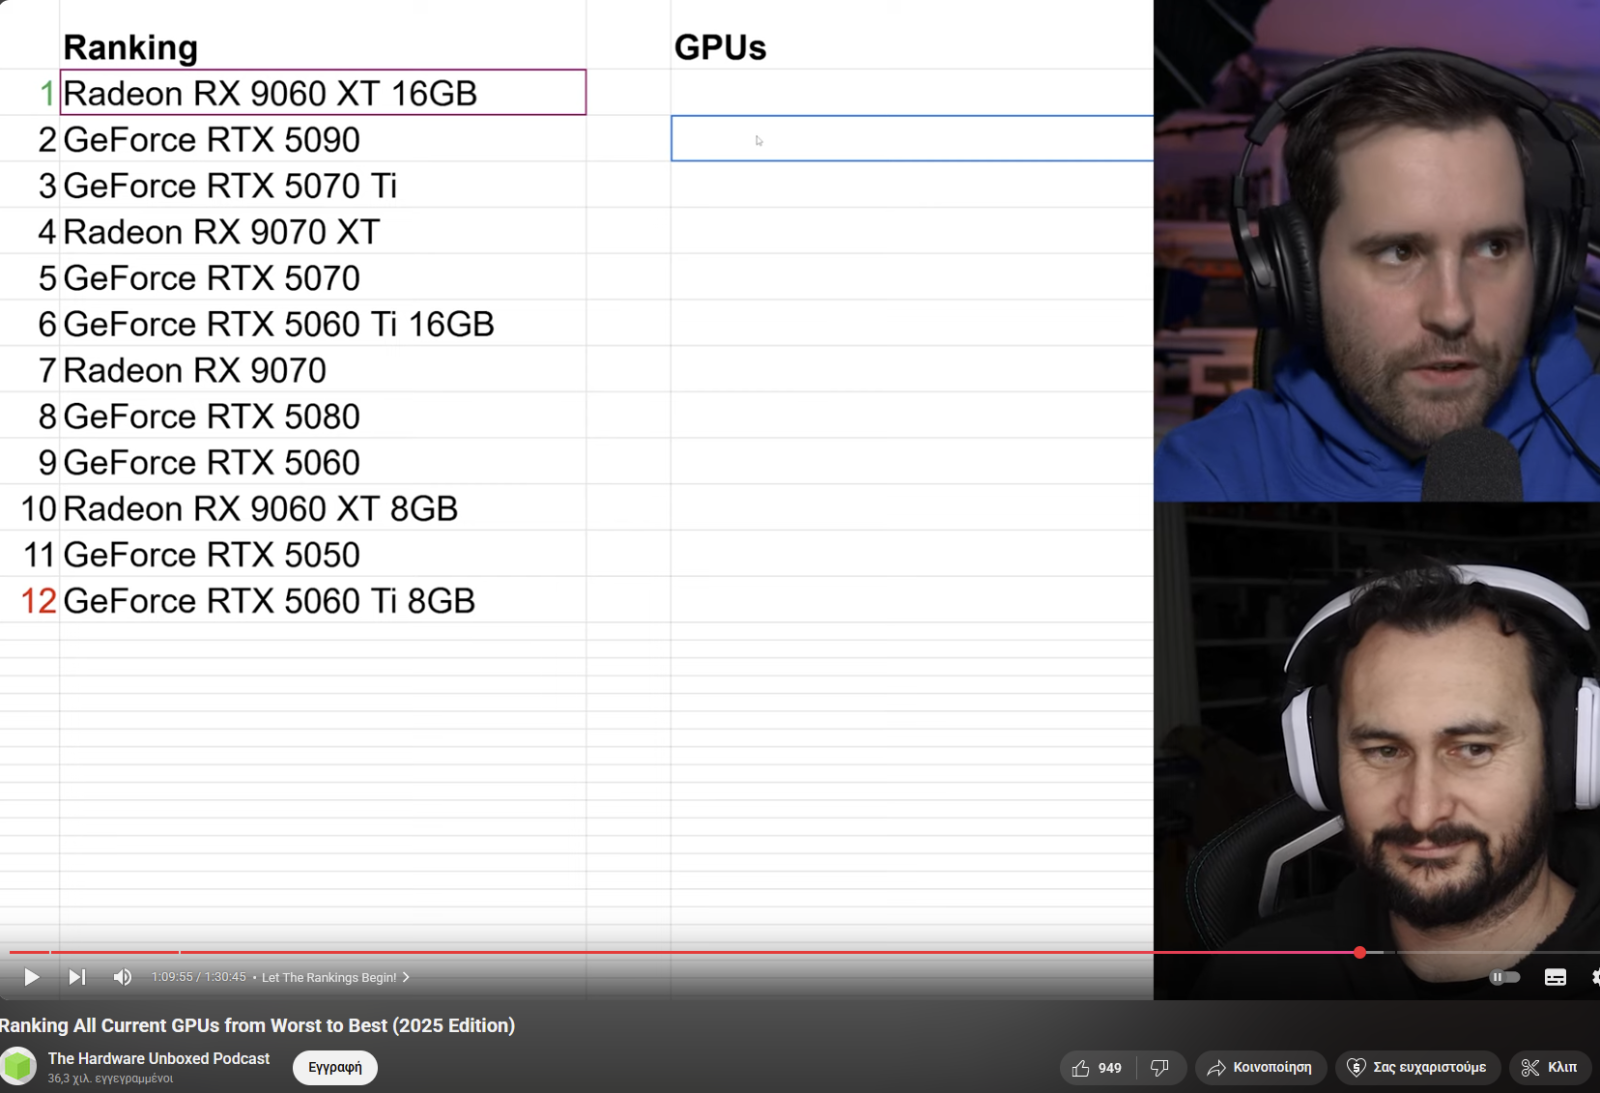
Task: Dislike the video
Action: click(x=1161, y=1068)
